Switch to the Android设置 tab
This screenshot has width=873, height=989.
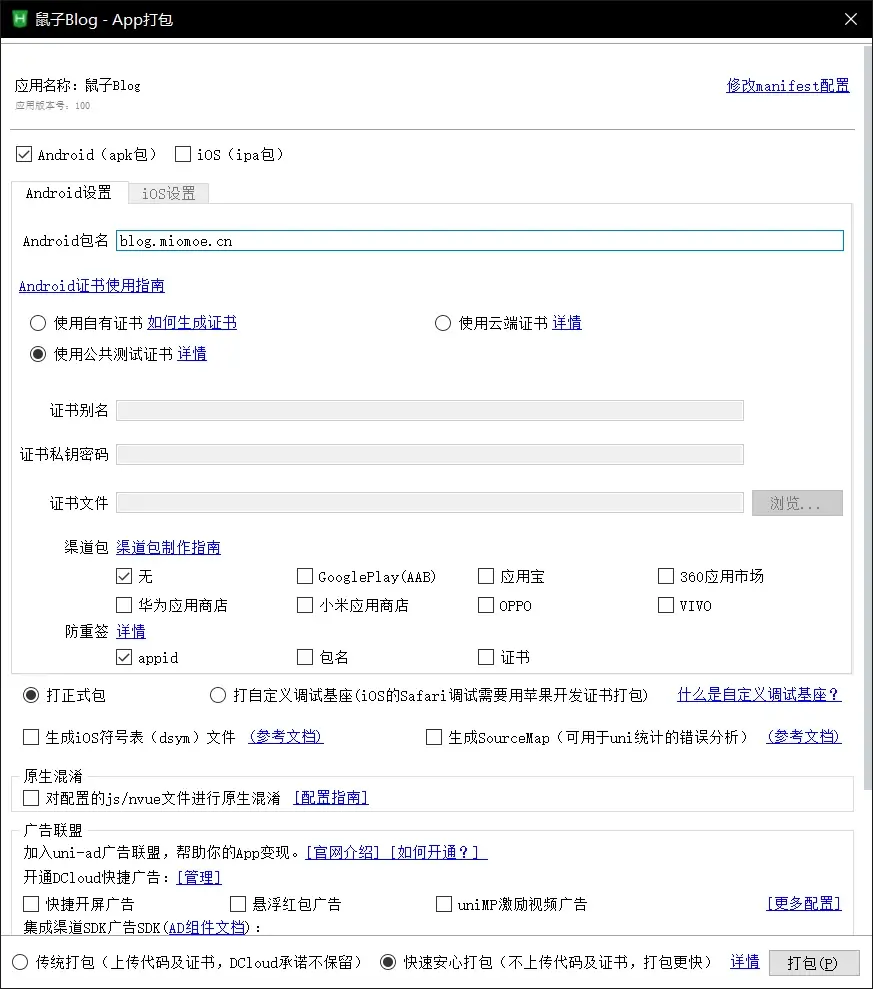pyautogui.click(x=68, y=193)
